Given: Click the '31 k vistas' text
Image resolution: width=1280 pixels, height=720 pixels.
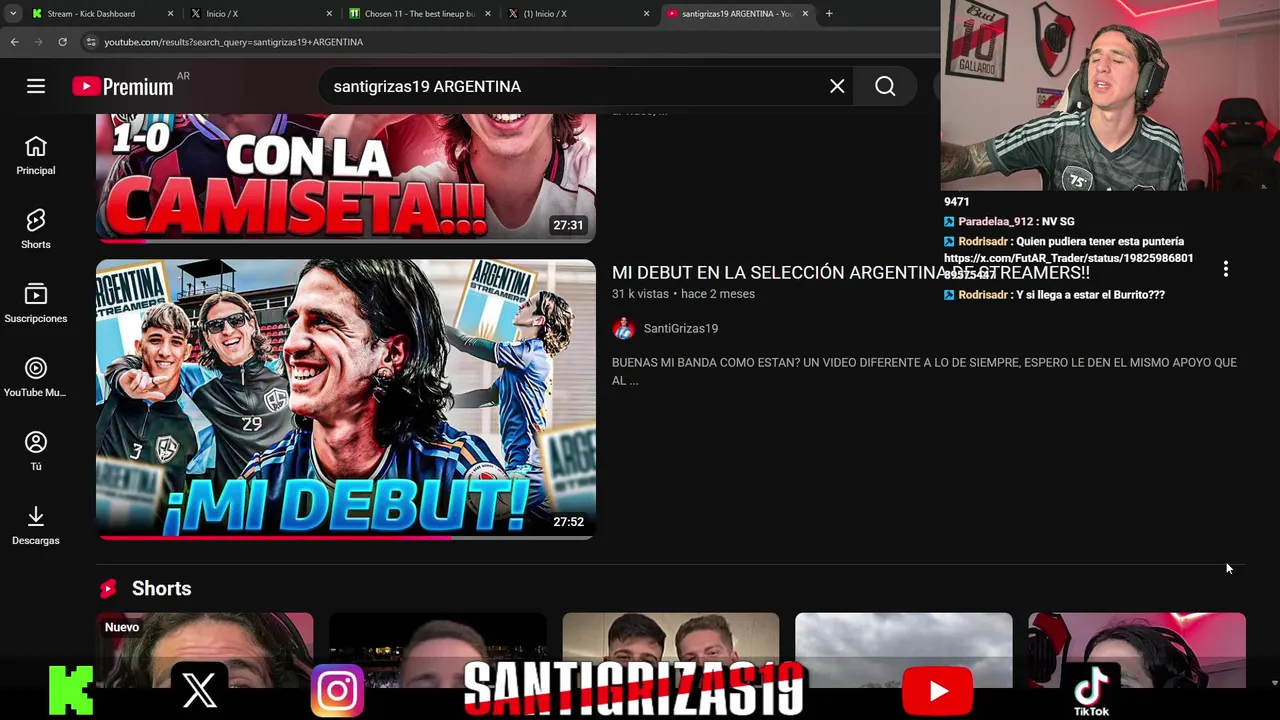Looking at the screenshot, I should [x=640, y=294].
